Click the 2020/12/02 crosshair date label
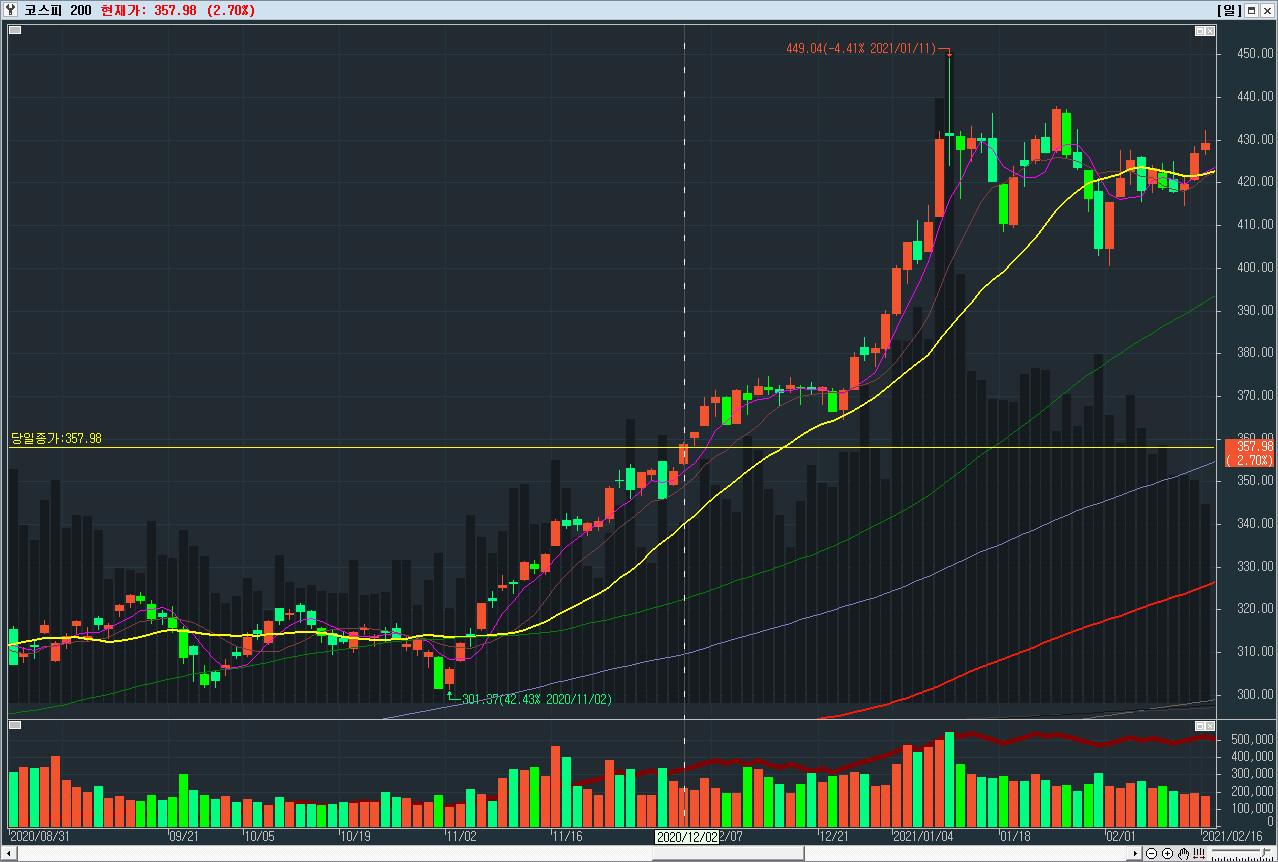1278x862 pixels. click(x=686, y=836)
